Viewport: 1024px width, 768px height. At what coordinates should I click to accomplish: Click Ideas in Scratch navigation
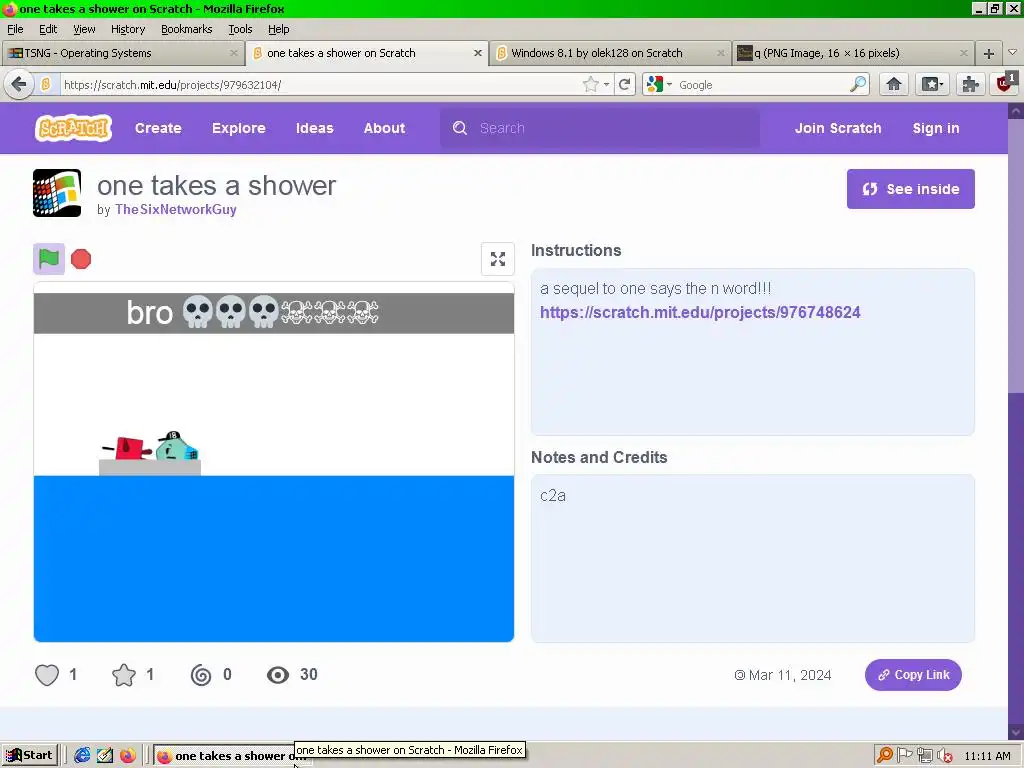314,128
